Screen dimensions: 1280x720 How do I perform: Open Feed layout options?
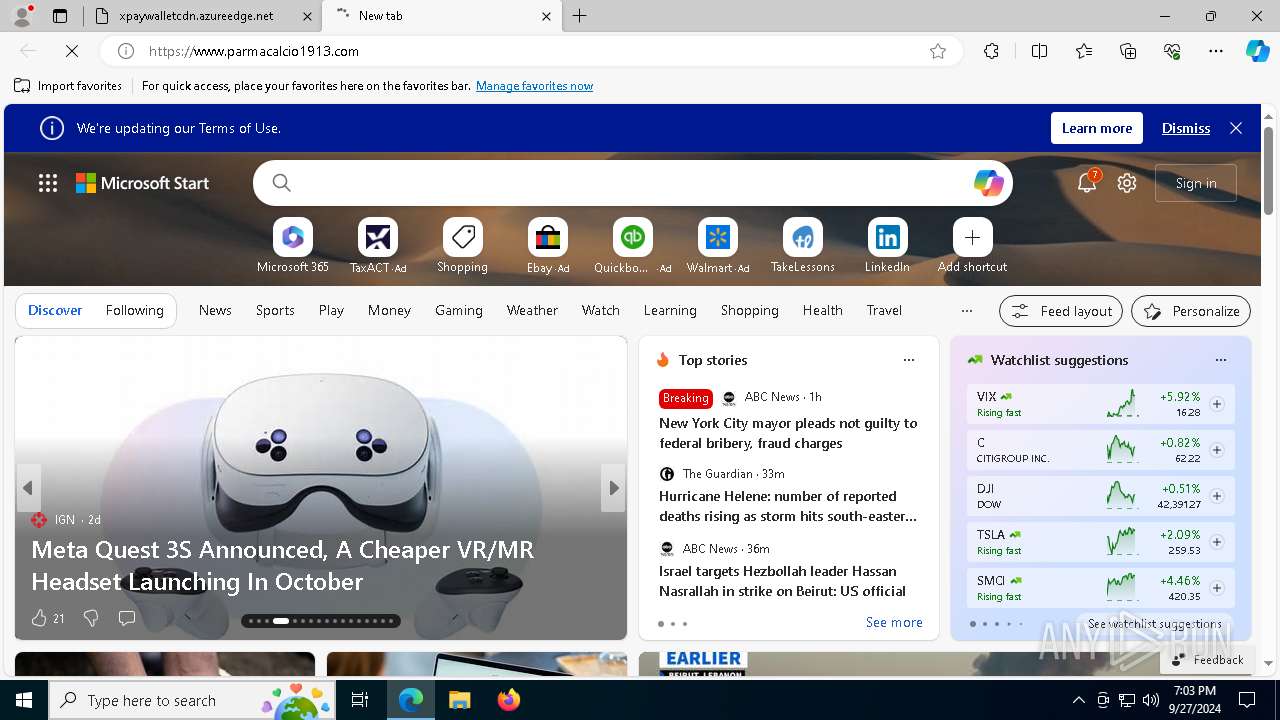coord(1061,311)
